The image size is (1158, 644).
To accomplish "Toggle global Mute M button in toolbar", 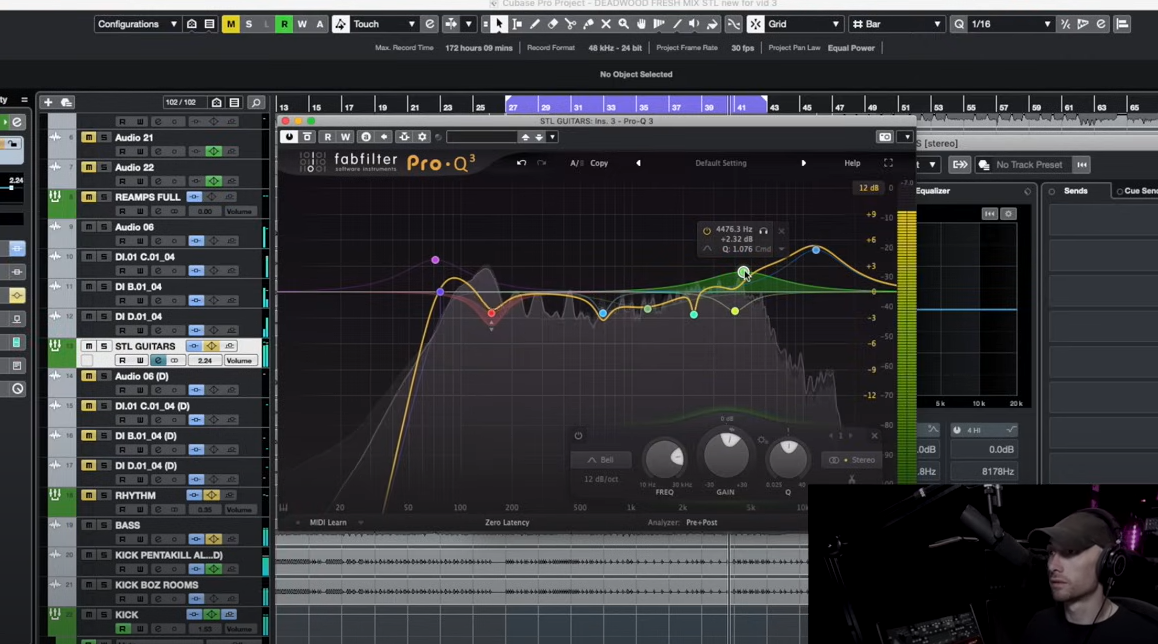I will click(x=230, y=24).
